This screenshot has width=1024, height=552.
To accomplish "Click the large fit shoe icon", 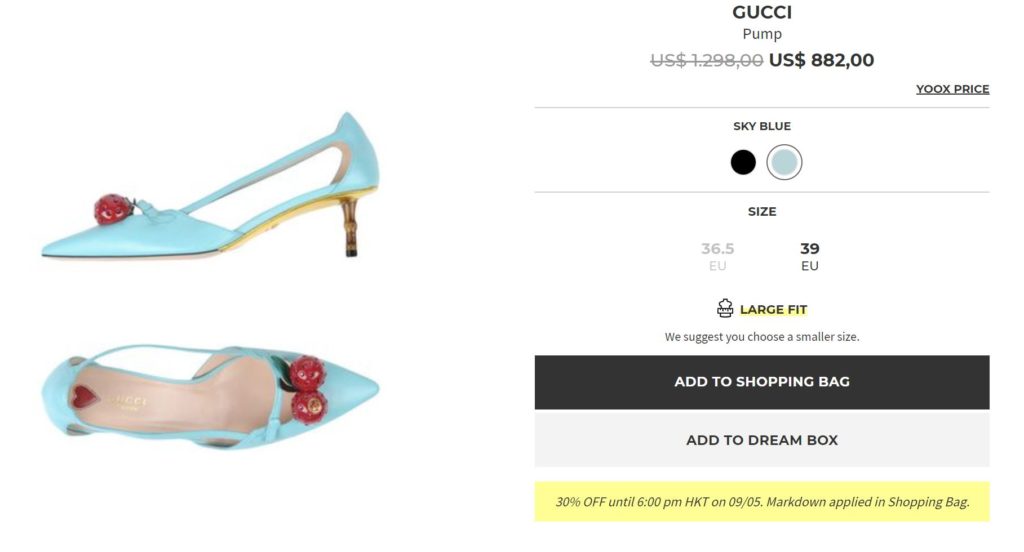I will click(x=725, y=309).
